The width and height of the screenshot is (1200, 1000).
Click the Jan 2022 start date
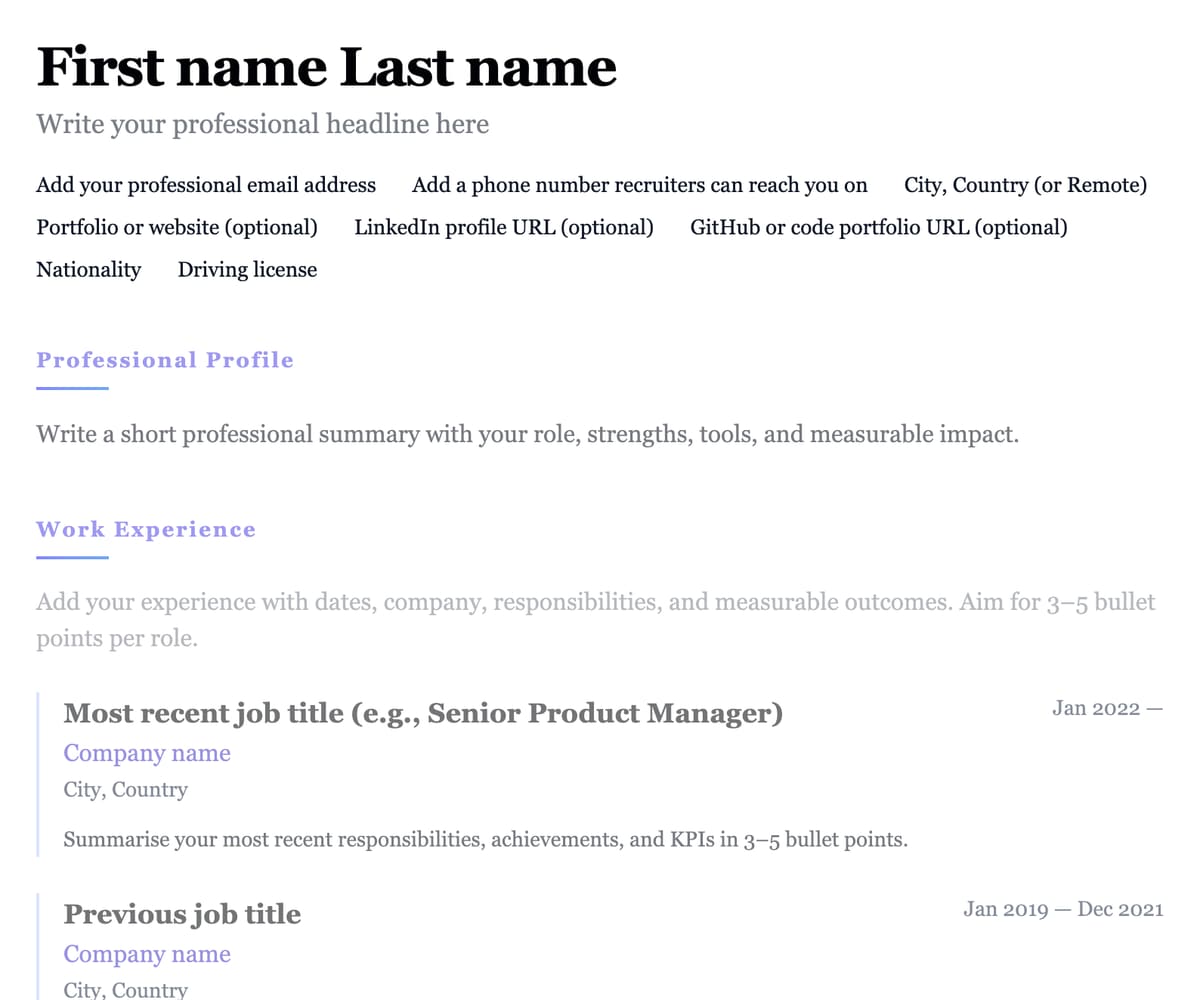tap(1096, 709)
